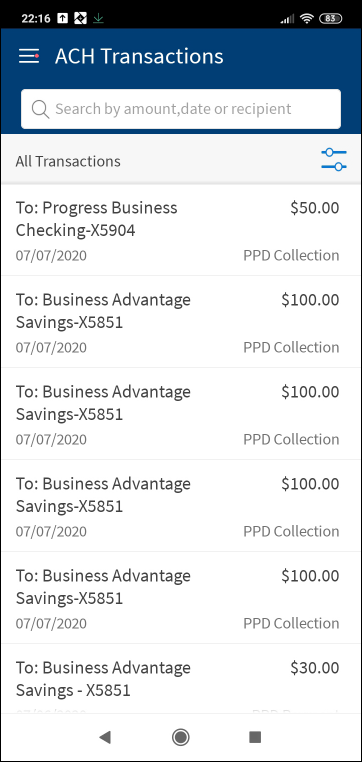Image resolution: width=362 pixels, height=762 pixels.
Task: Open the transaction filter sliders icon
Action: (x=334, y=160)
